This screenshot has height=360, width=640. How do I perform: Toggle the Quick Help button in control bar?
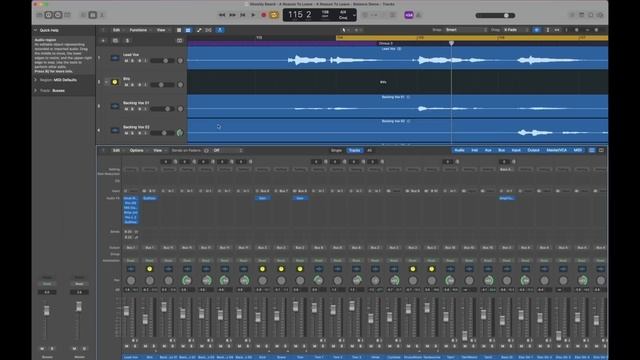point(58,15)
